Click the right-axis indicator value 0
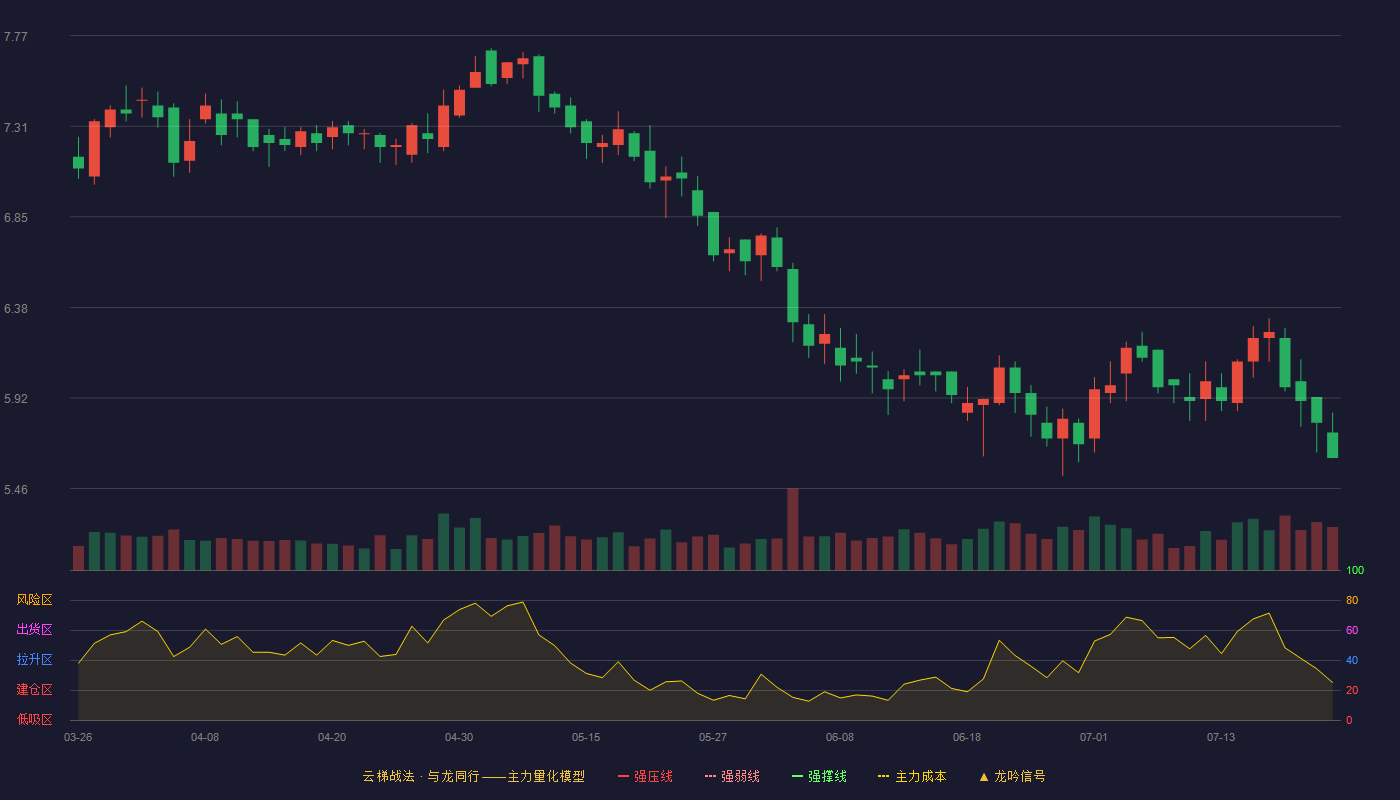Image resolution: width=1400 pixels, height=800 pixels. click(x=1349, y=721)
